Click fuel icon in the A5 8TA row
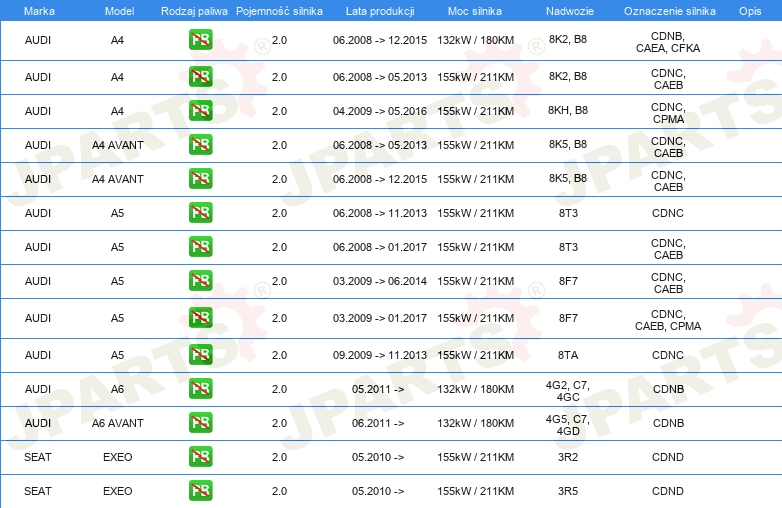Viewport: 782px width, 508px height. click(200, 354)
